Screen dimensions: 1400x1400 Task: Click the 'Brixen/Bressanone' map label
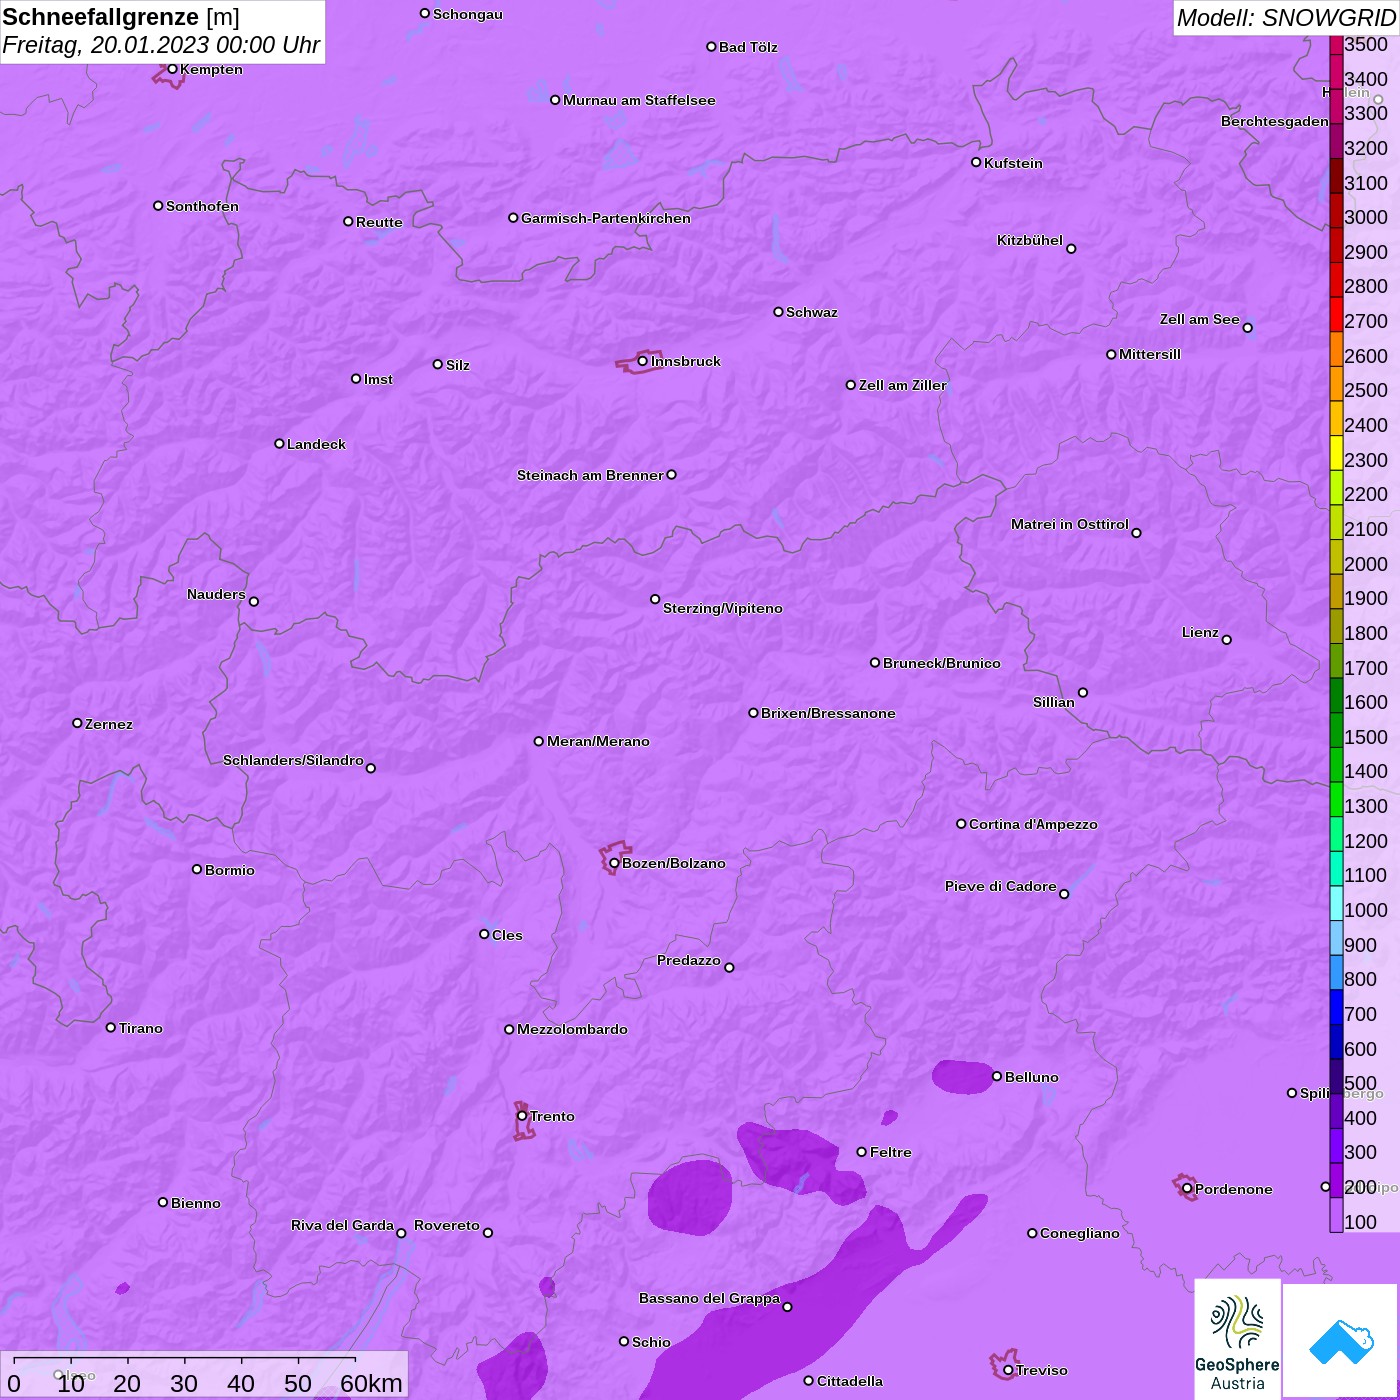[828, 713]
